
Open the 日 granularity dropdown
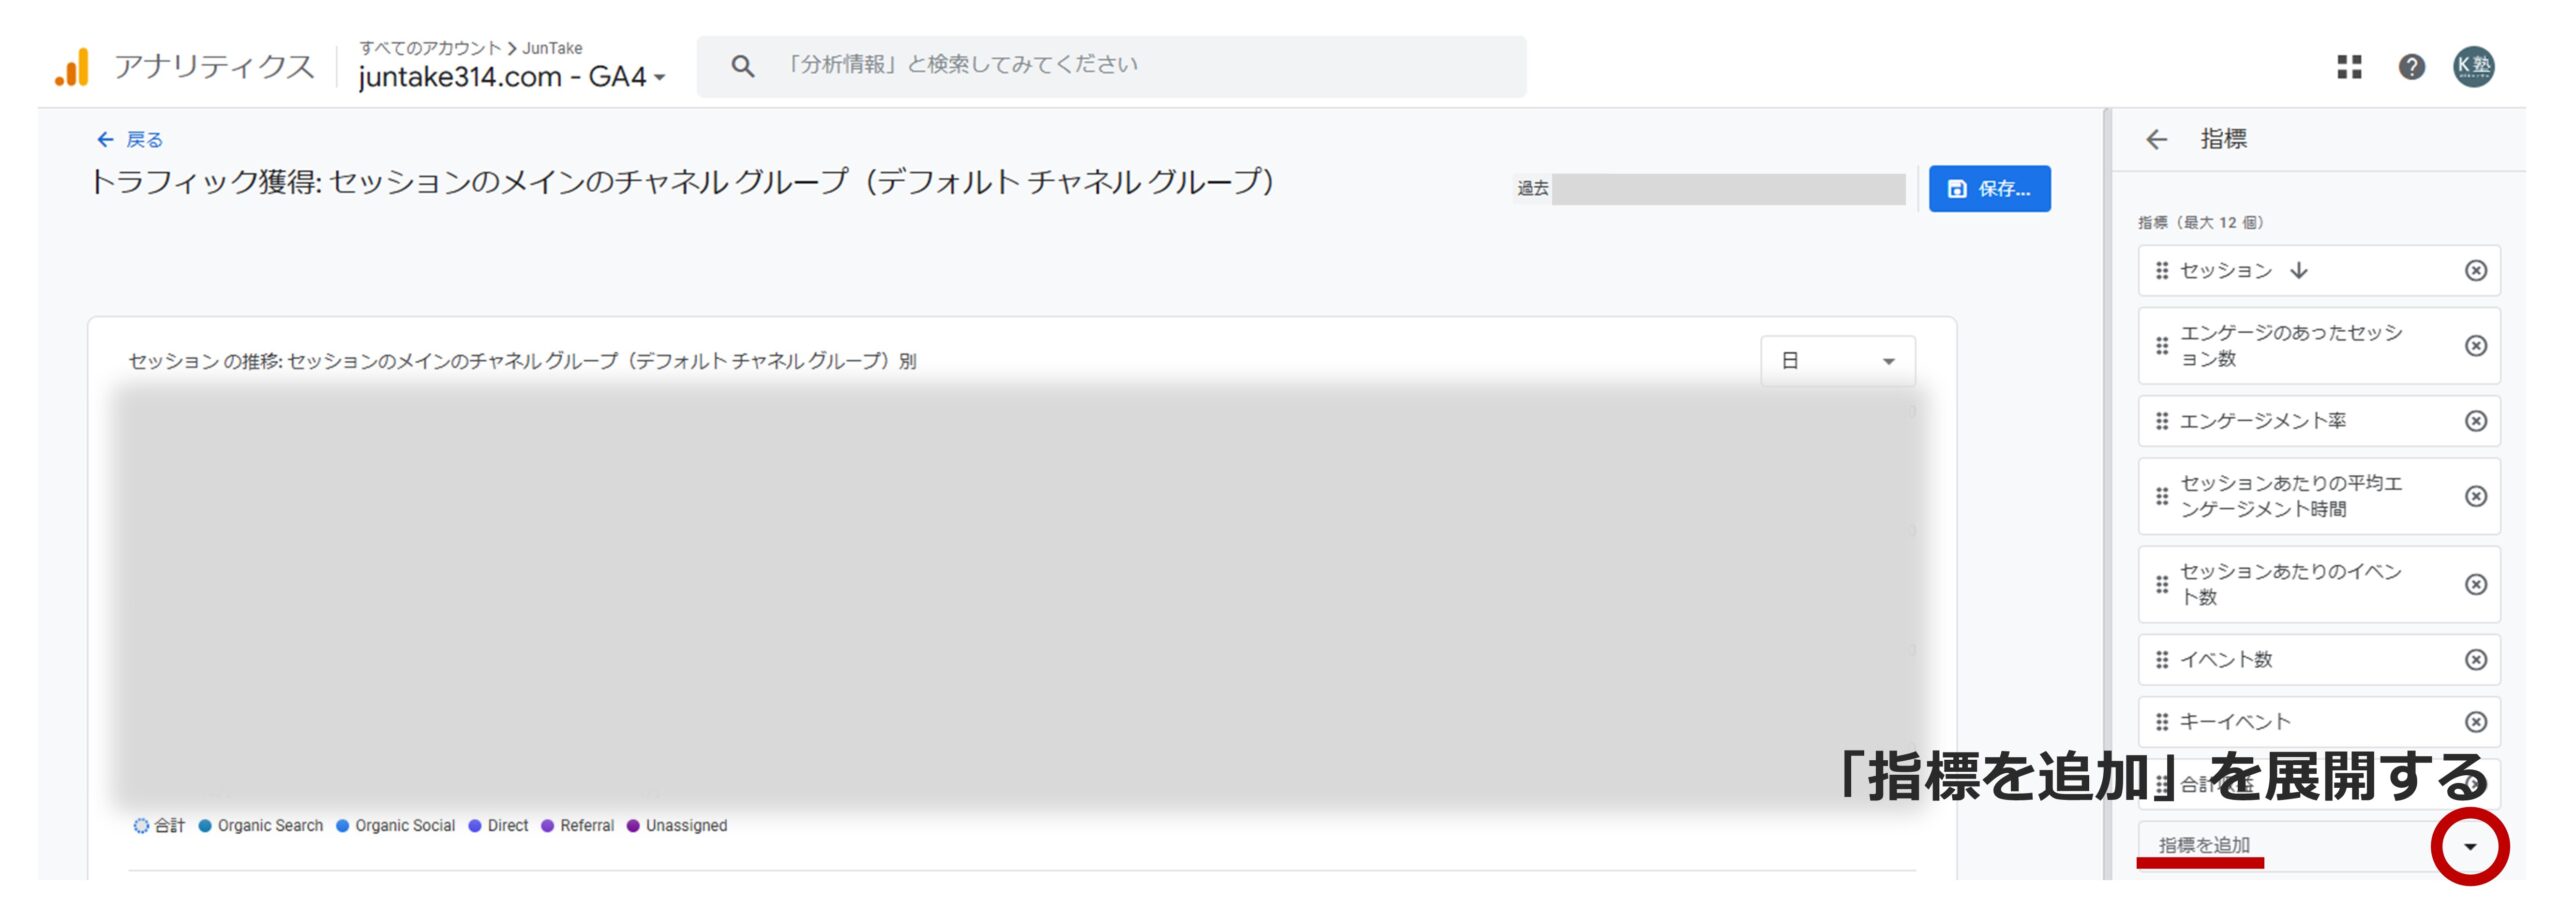[1836, 361]
